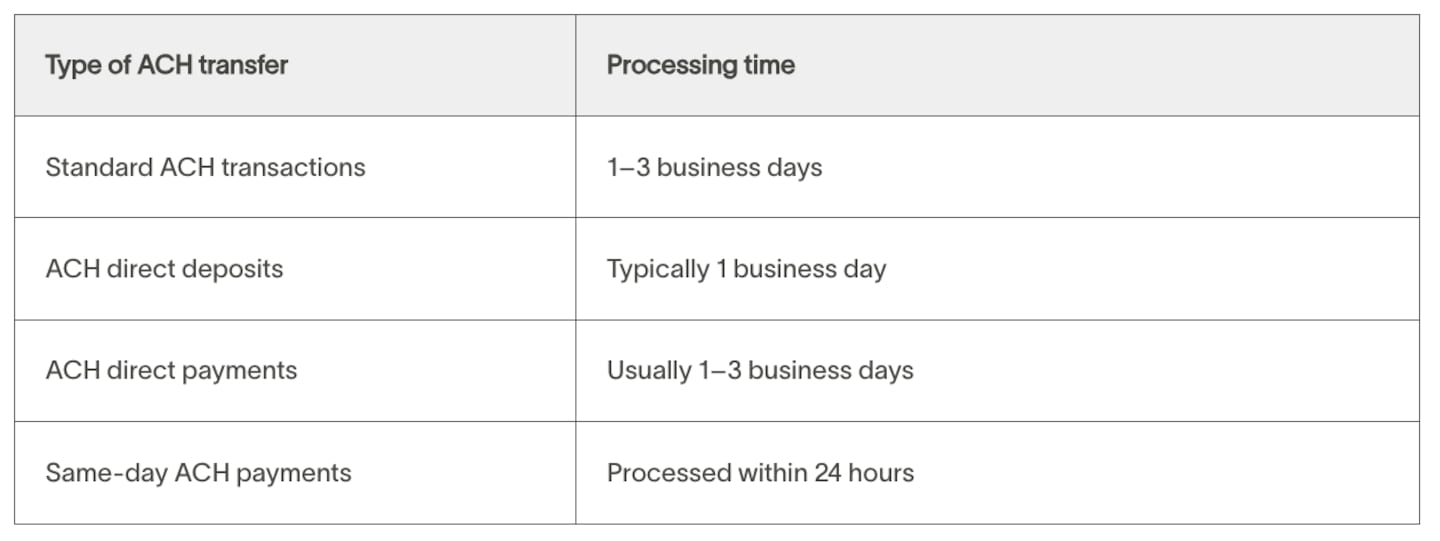Click the "Processed within 24 hours" cell
1440x541 pixels.
(760, 473)
